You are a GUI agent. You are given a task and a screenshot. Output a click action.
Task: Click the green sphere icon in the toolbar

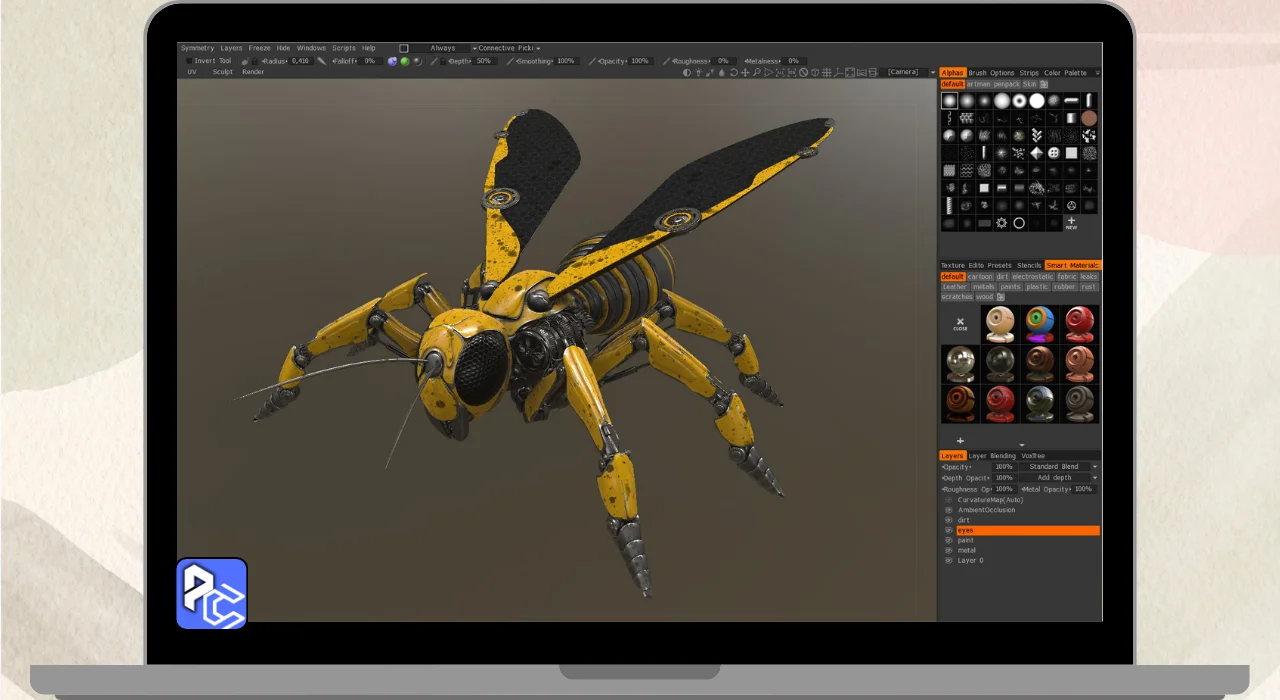click(405, 61)
